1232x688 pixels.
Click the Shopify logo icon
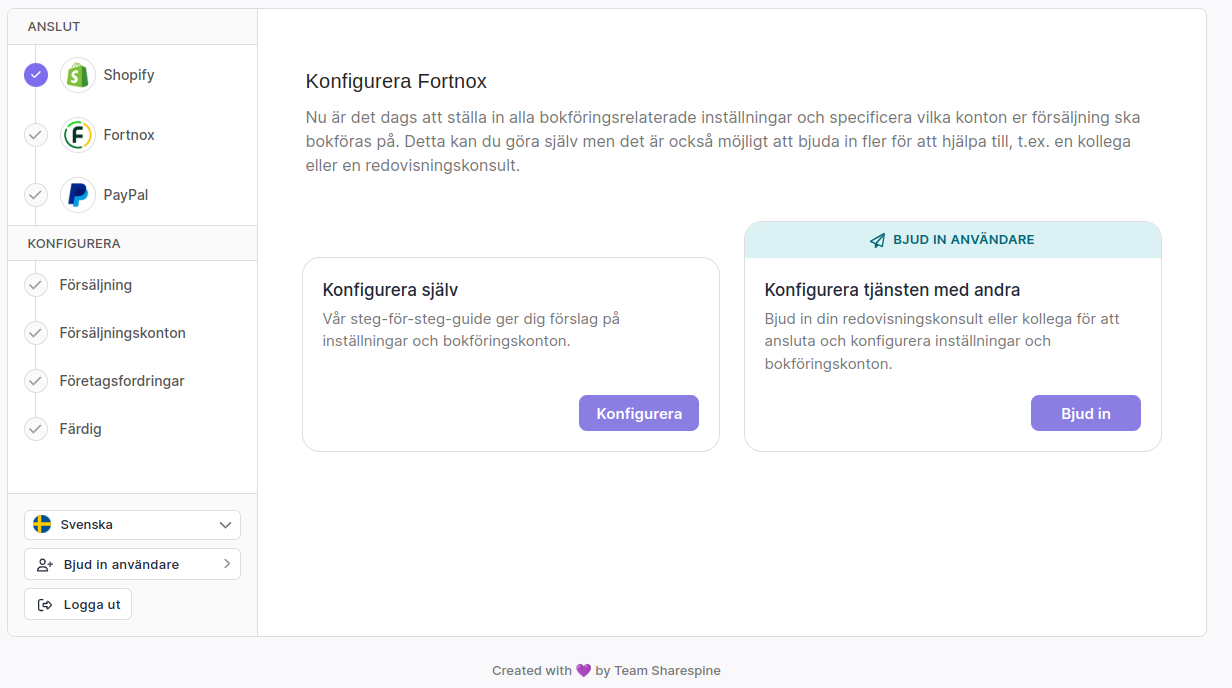click(78, 75)
